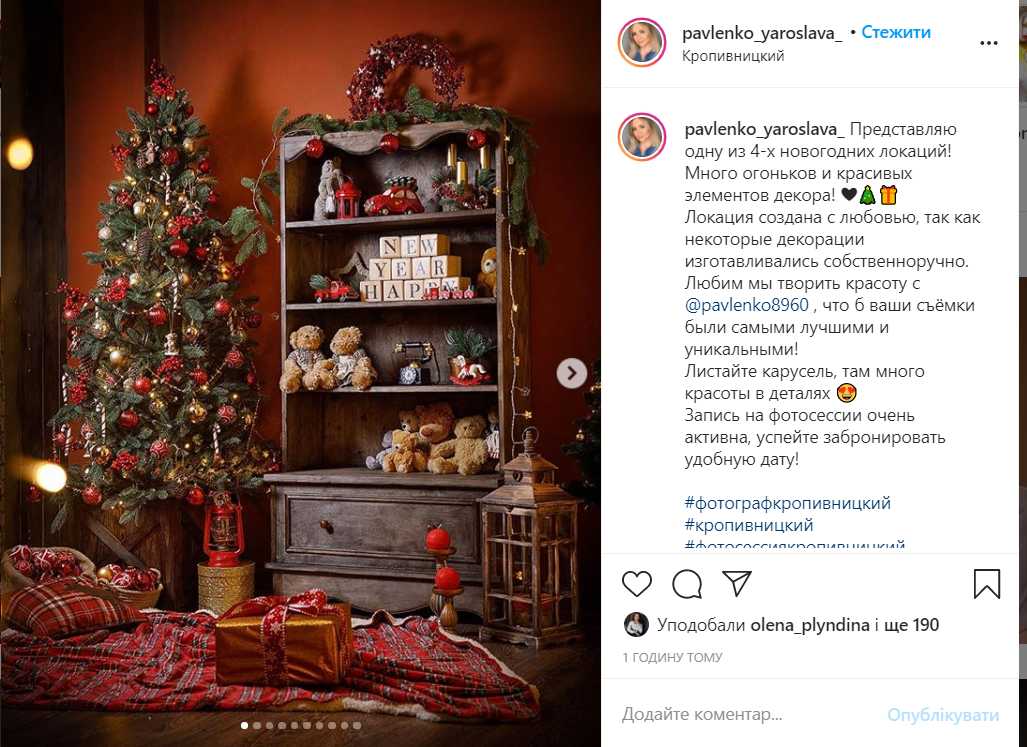Follow the account via Стежити
Viewport: 1027px width, 747px height.
pyautogui.click(x=895, y=32)
